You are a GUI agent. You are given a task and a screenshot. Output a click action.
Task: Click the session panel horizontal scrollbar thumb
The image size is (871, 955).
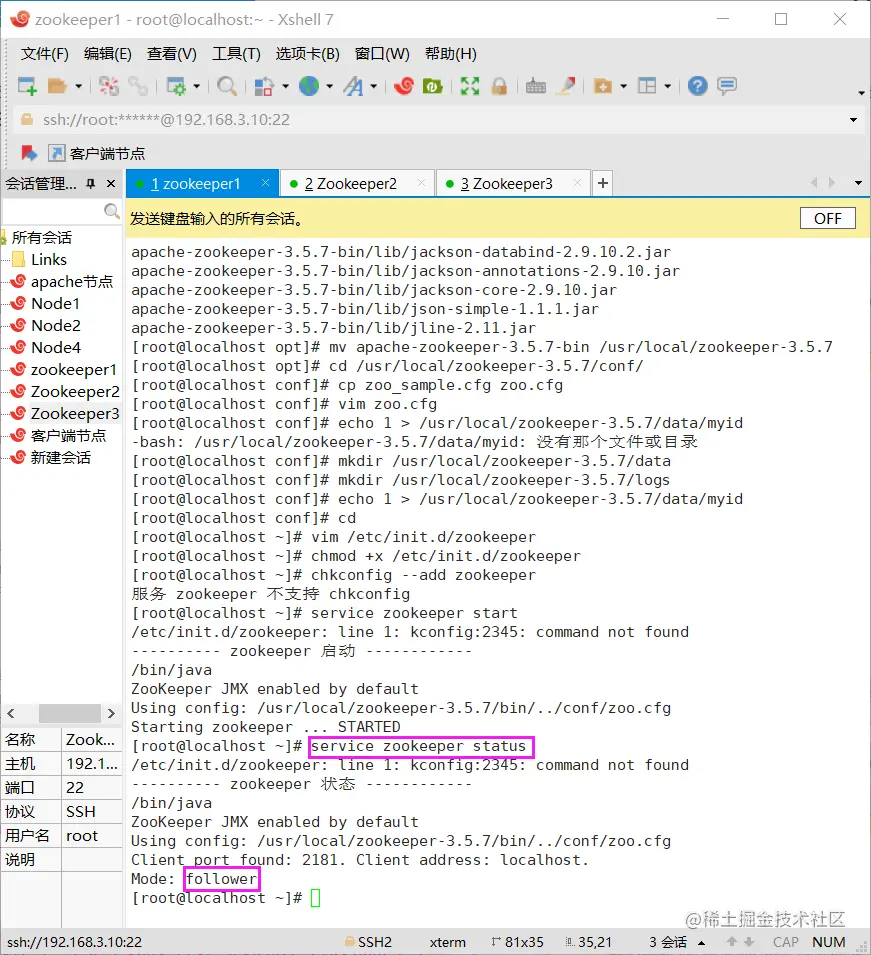tap(70, 713)
